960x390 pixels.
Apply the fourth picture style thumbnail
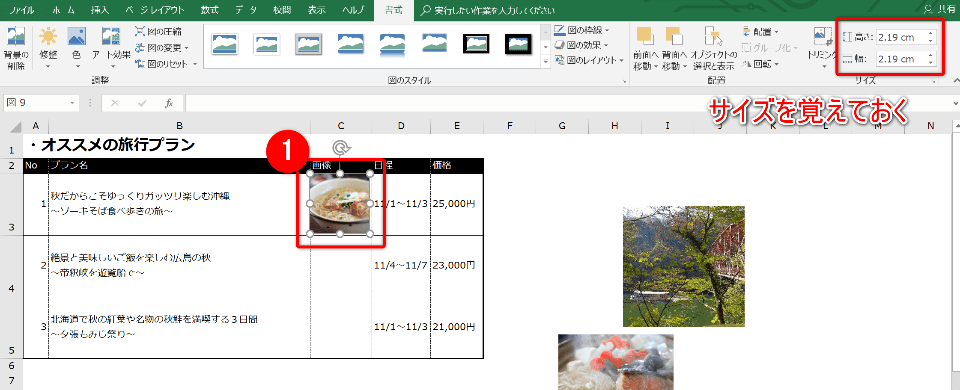(350, 44)
